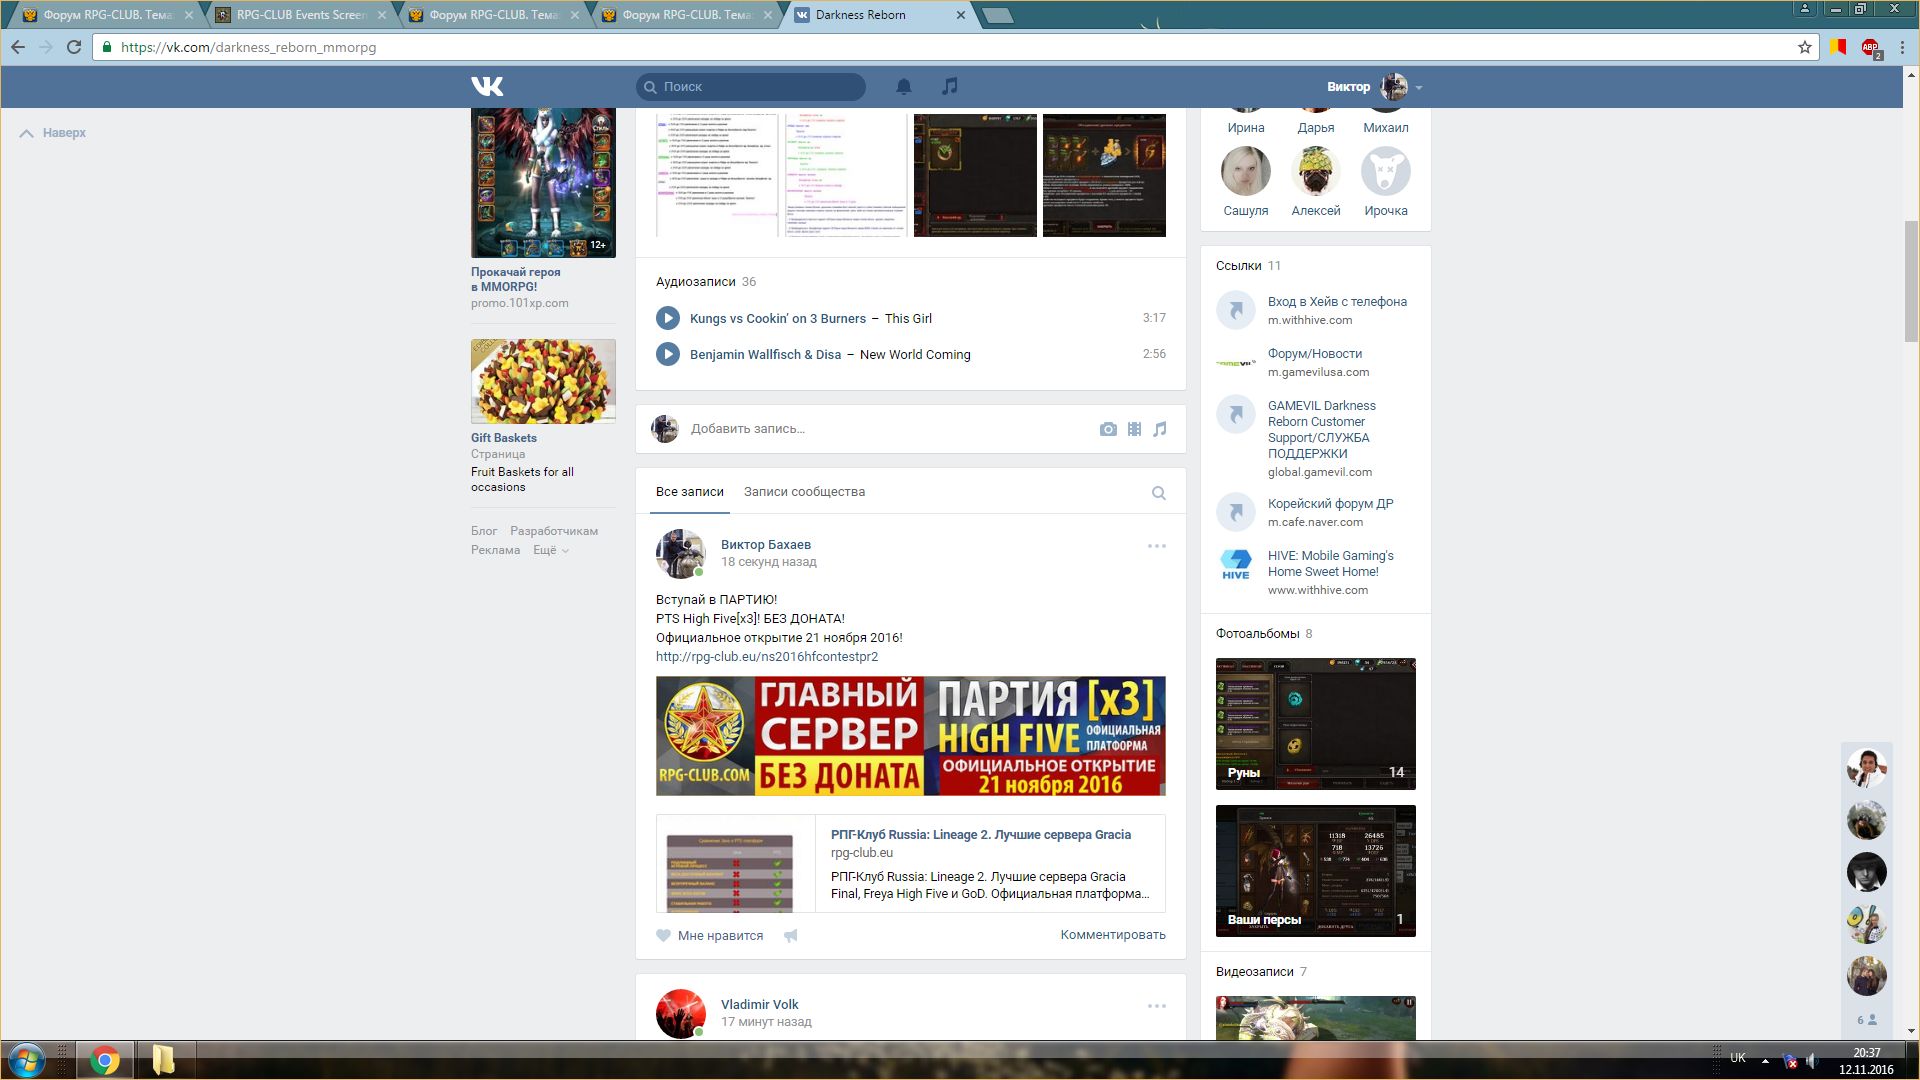The width and height of the screenshot is (1920, 1080).
Task: Click the share megaphone icon under the post
Action: tap(791, 936)
